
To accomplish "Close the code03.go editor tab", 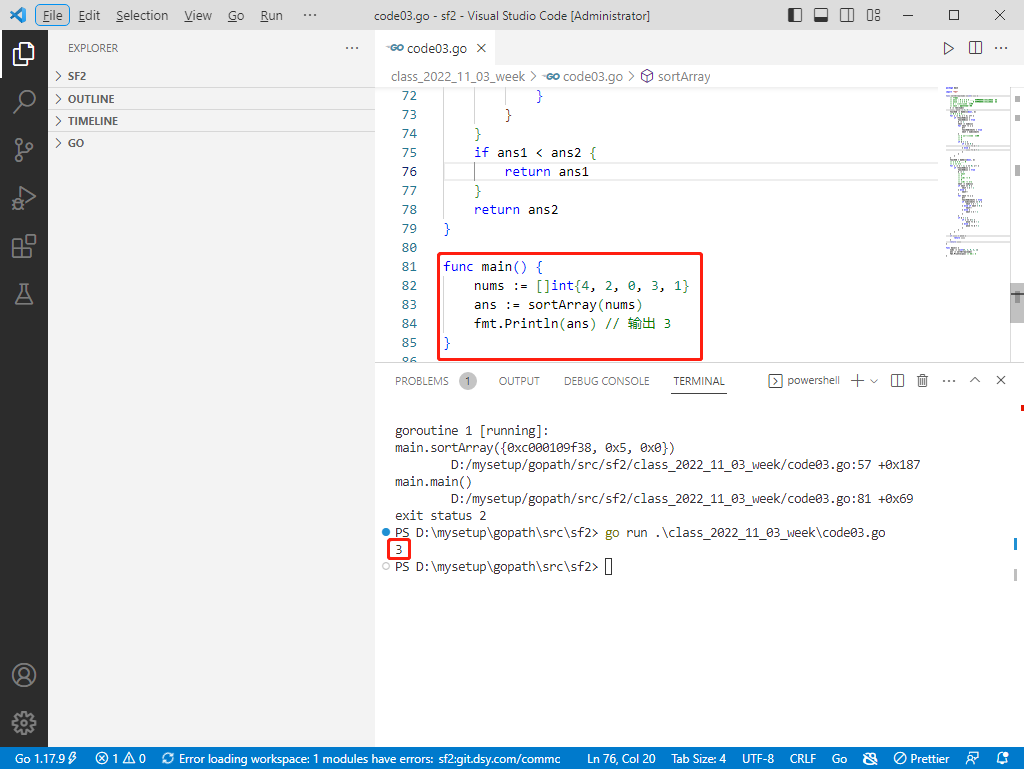I will [481, 48].
